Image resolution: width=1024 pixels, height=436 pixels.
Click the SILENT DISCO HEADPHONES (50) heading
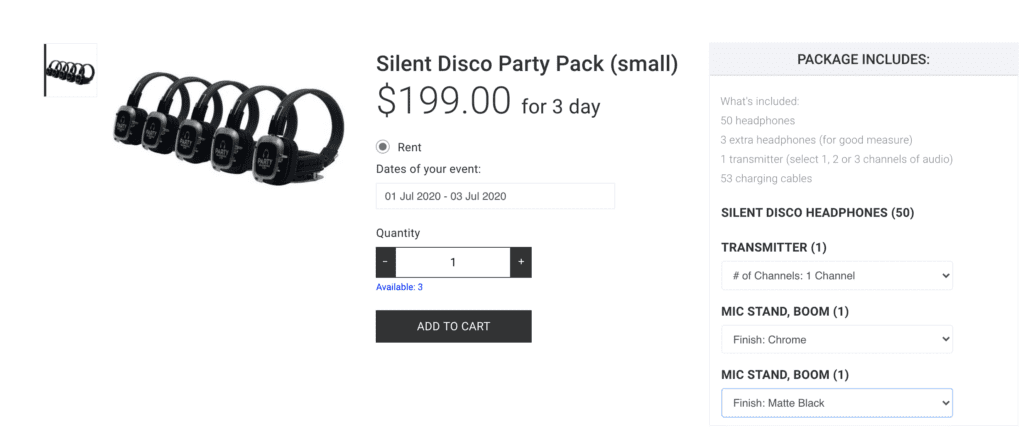tap(817, 213)
